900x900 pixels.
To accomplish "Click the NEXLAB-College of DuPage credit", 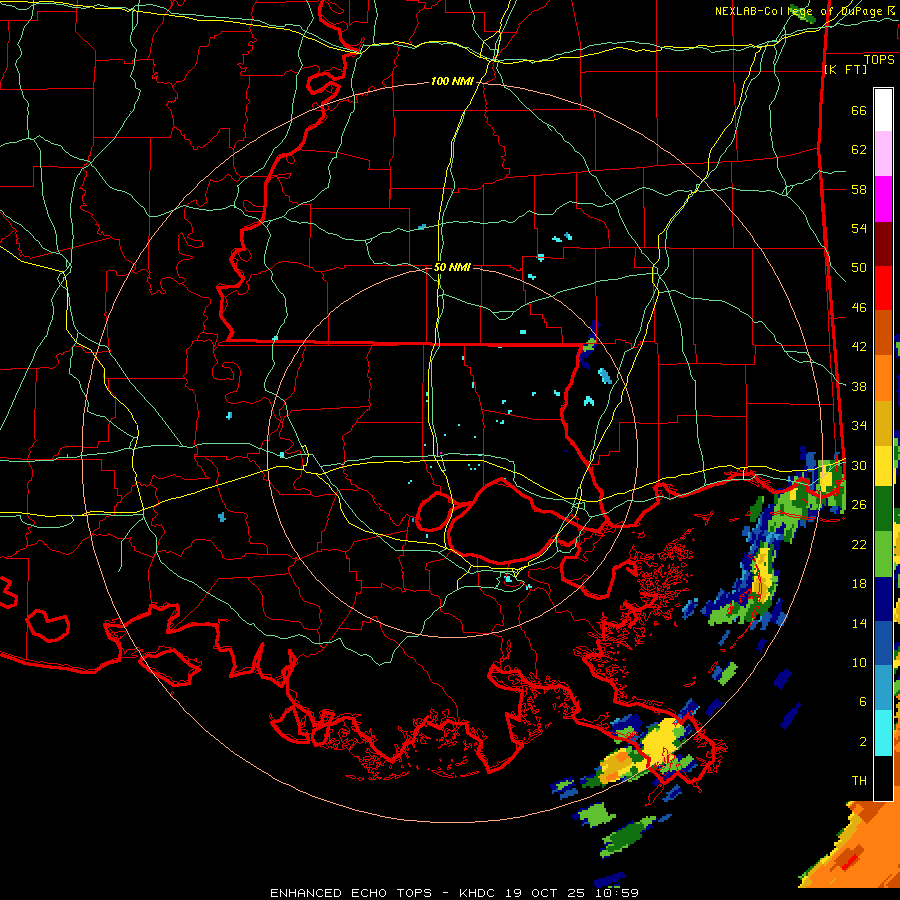I will click(805, 11).
